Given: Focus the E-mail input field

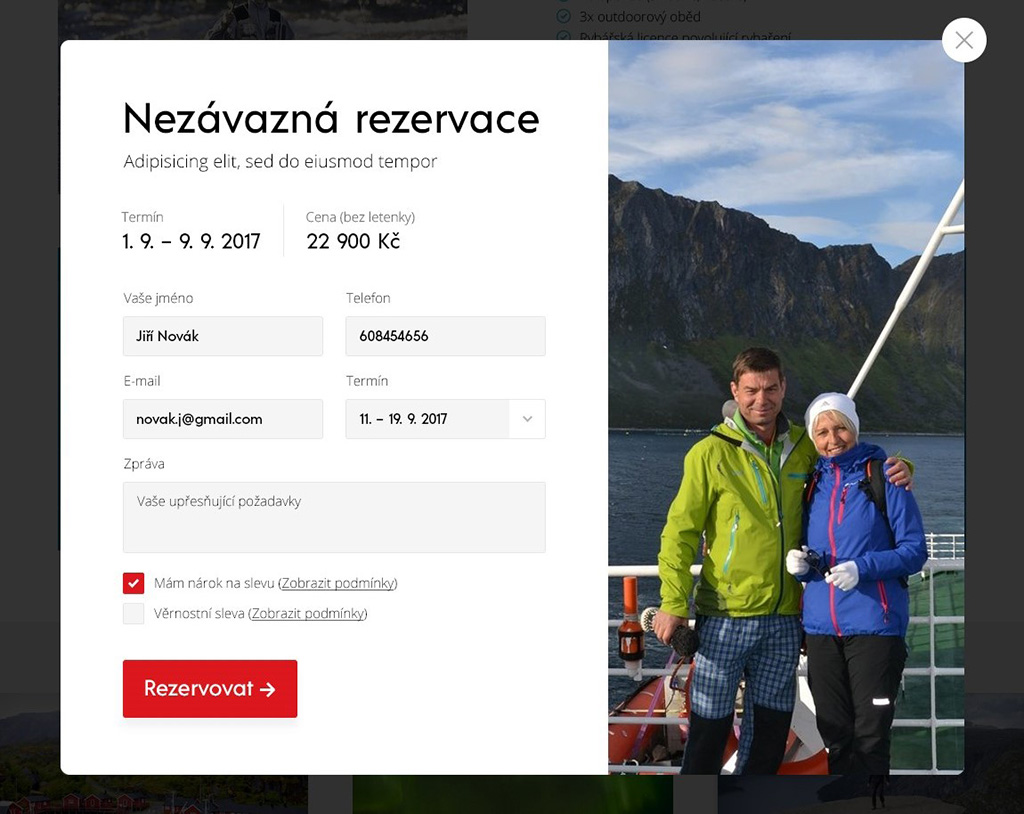Looking at the screenshot, I should (x=223, y=419).
